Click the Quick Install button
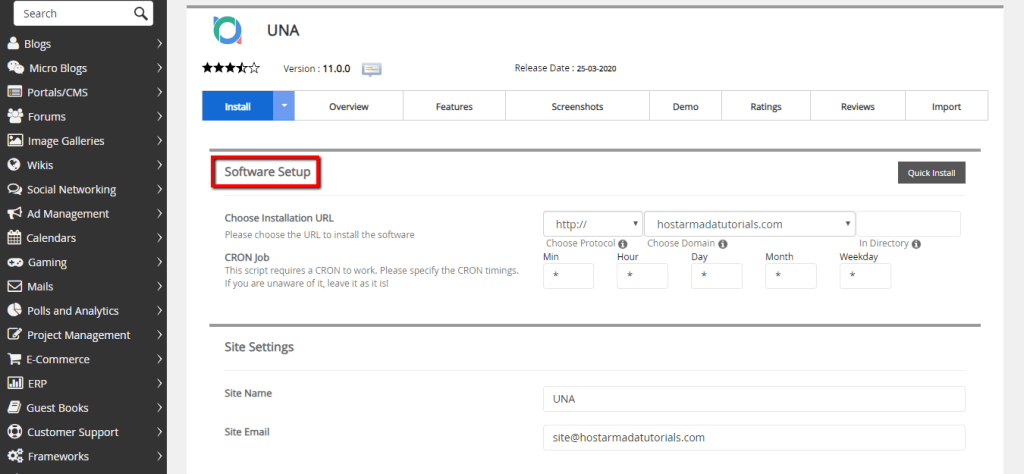Screen dimensions: 1024x474 coord(931,173)
